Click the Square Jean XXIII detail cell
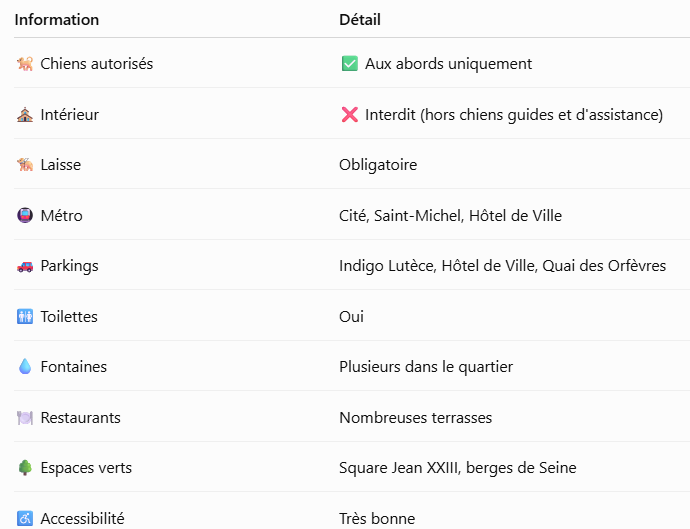Viewport: 690px width, 529px height. click(458, 468)
